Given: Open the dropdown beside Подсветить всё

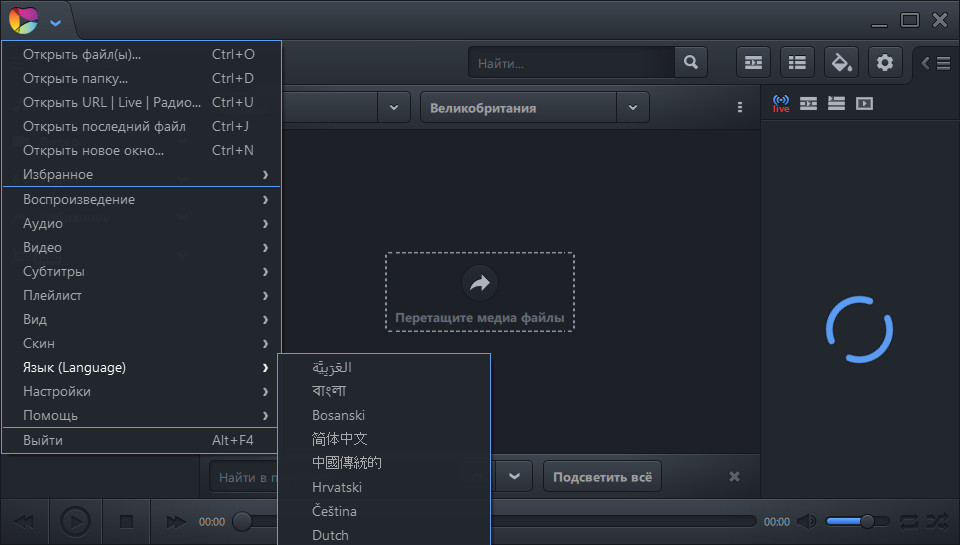Looking at the screenshot, I should (x=514, y=476).
